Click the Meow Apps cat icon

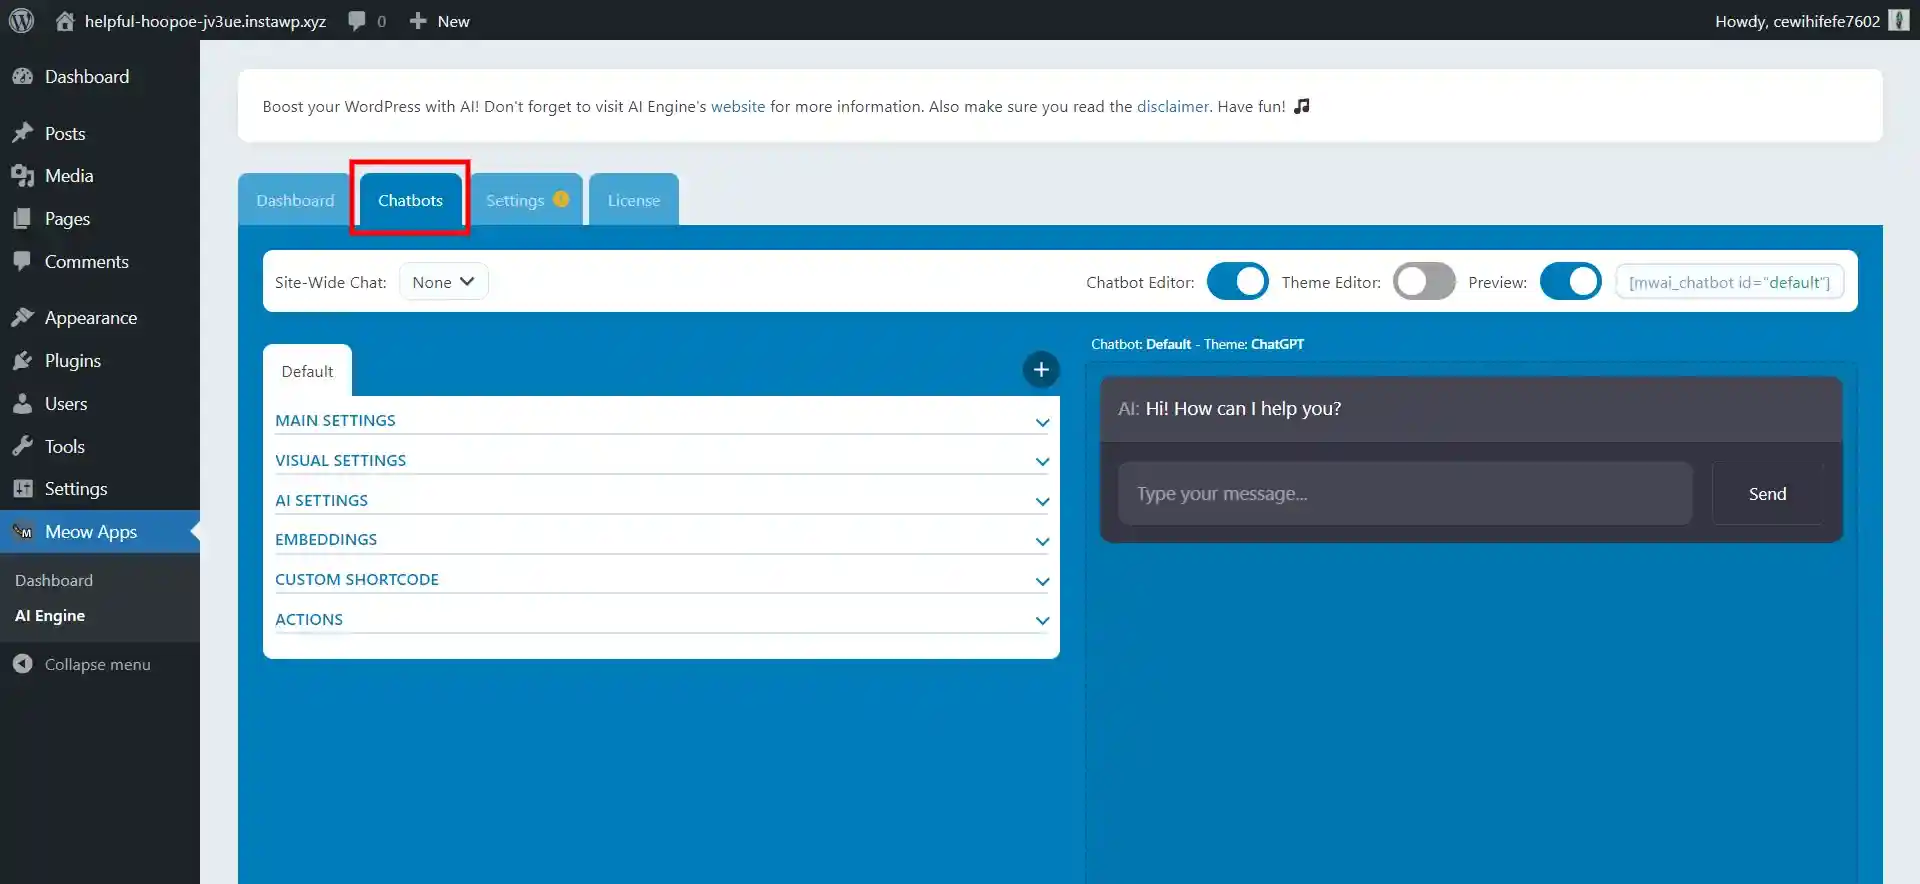coord(22,532)
